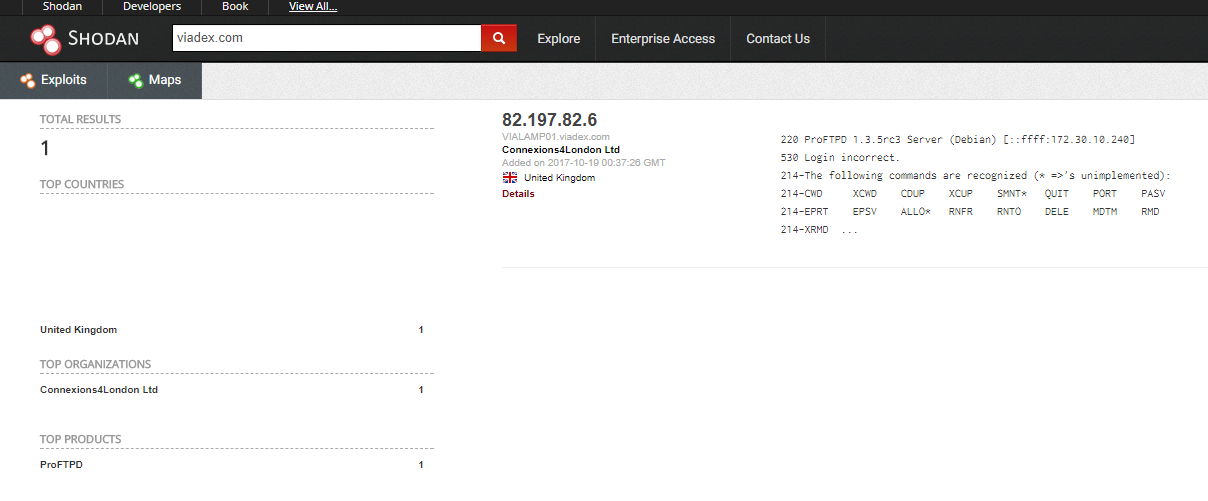Screen dimensions: 1208x501
Task: Click the TOP ORGANIZATIONS heading
Action: [95, 365]
